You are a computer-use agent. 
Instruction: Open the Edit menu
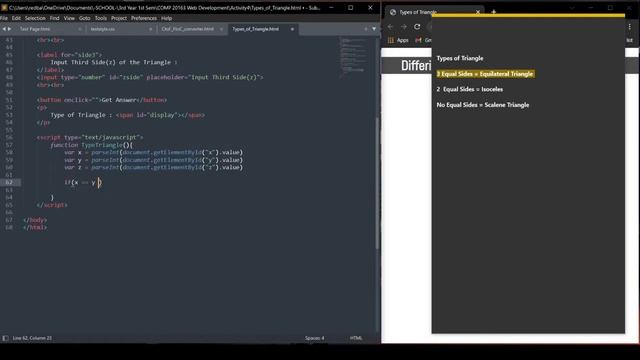tap(16, 18)
